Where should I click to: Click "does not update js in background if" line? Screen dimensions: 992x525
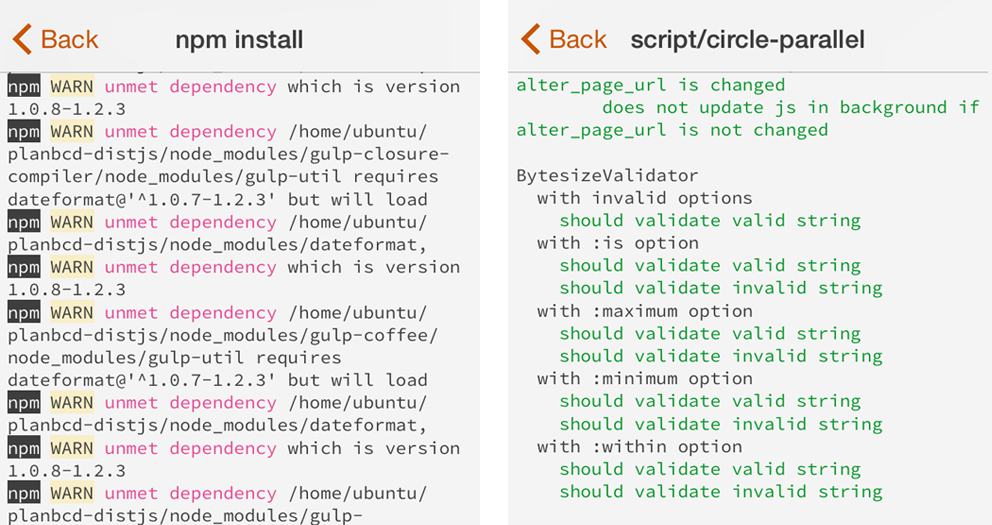click(790, 107)
